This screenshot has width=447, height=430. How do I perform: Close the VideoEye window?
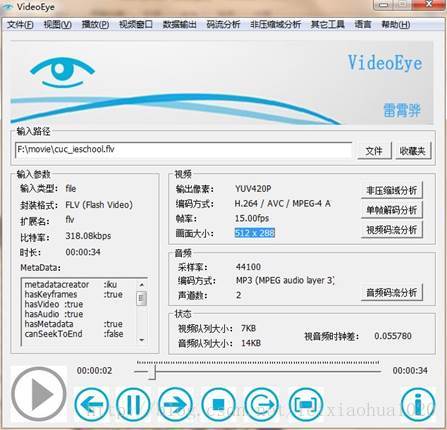click(429, 4)
